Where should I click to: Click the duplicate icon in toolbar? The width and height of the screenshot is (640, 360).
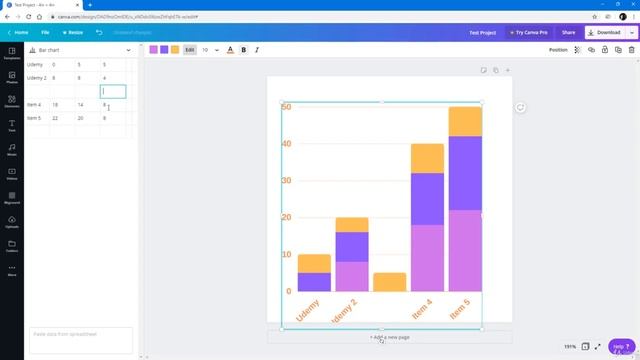[618, 50]
